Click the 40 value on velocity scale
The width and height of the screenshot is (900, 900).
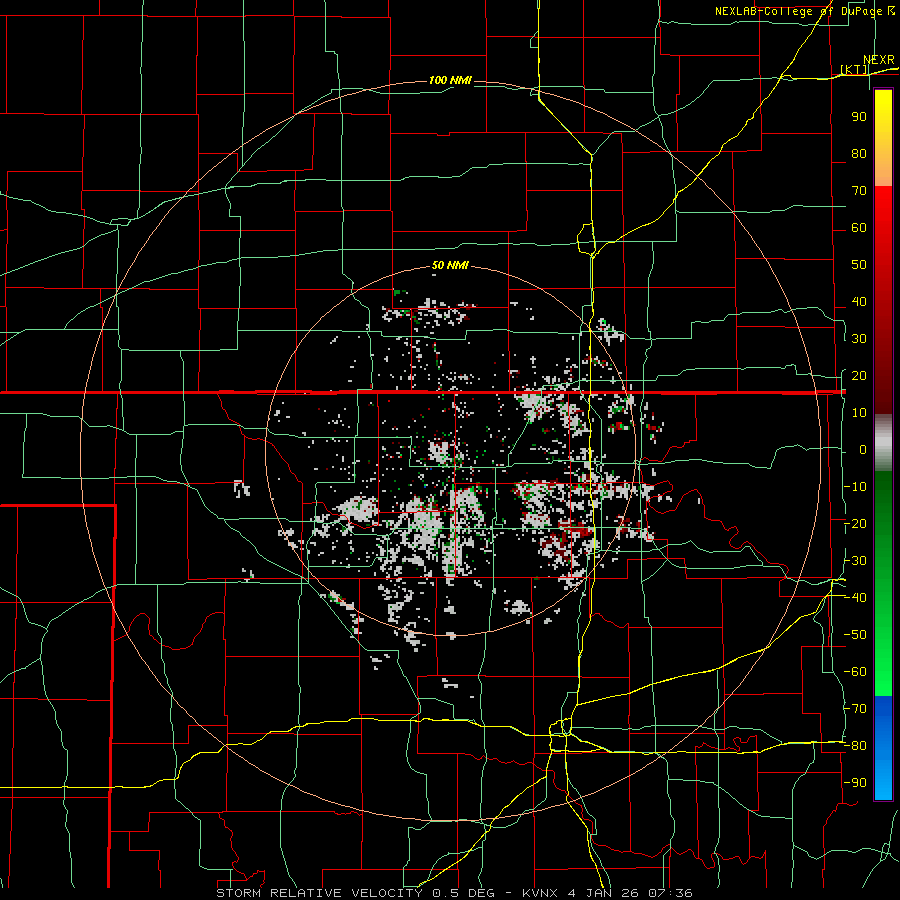click(859, 301)
